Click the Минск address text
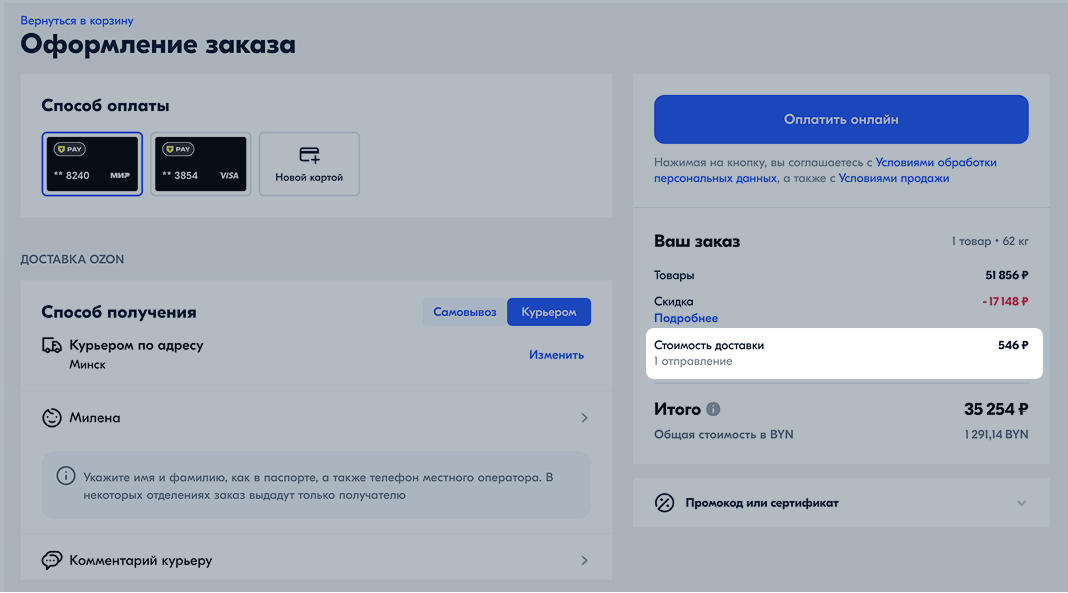Viewport: 1068px width, 593px height. (x=87, y=364)
